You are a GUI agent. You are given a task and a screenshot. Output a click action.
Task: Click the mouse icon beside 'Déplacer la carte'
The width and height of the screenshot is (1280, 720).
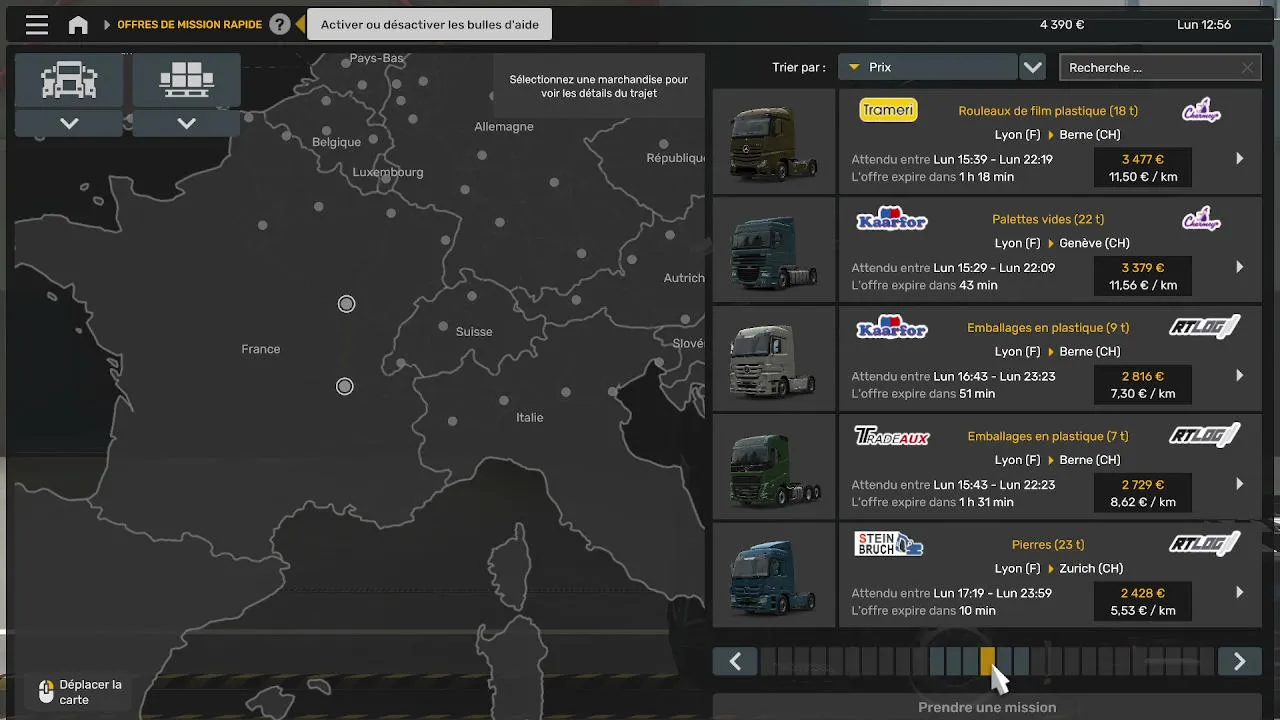tap(46, 691)
